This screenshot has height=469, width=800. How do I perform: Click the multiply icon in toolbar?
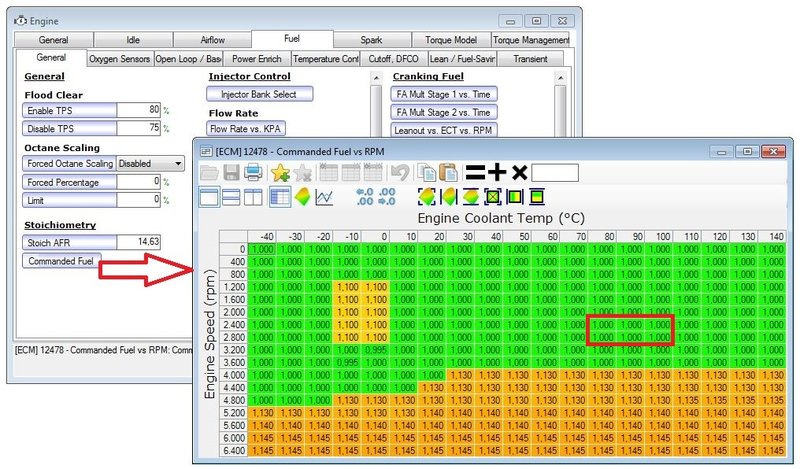(519, 173)
